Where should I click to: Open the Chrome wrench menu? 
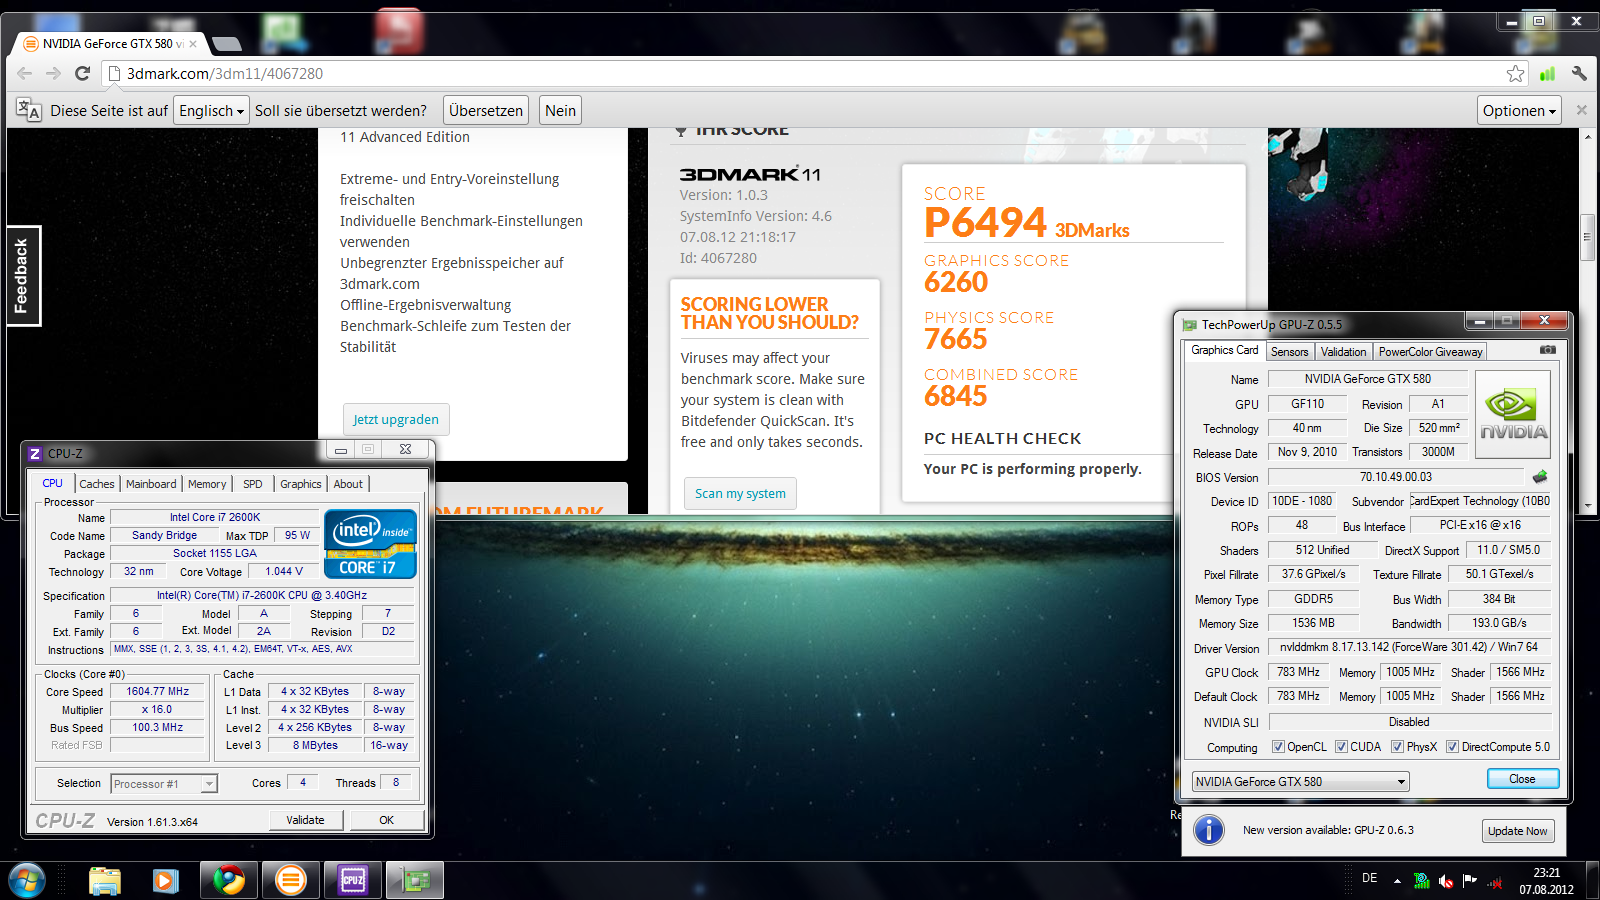pos(1579,73)
